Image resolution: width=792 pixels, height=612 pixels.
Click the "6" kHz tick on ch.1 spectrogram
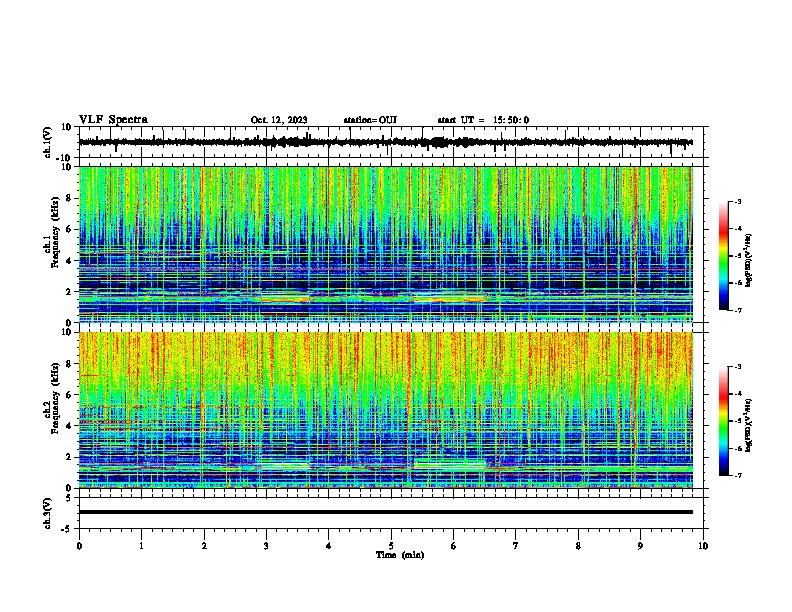point(69,229)
